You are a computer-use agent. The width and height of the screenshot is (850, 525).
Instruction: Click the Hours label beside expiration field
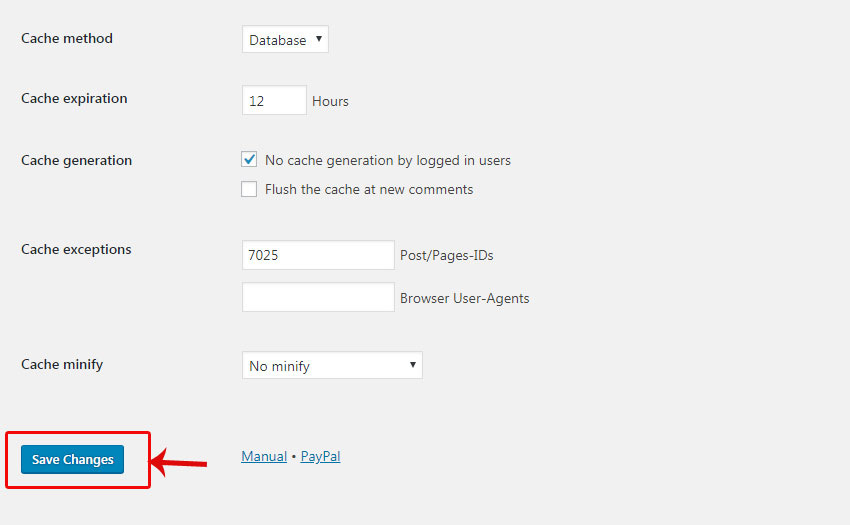[330, 101]
